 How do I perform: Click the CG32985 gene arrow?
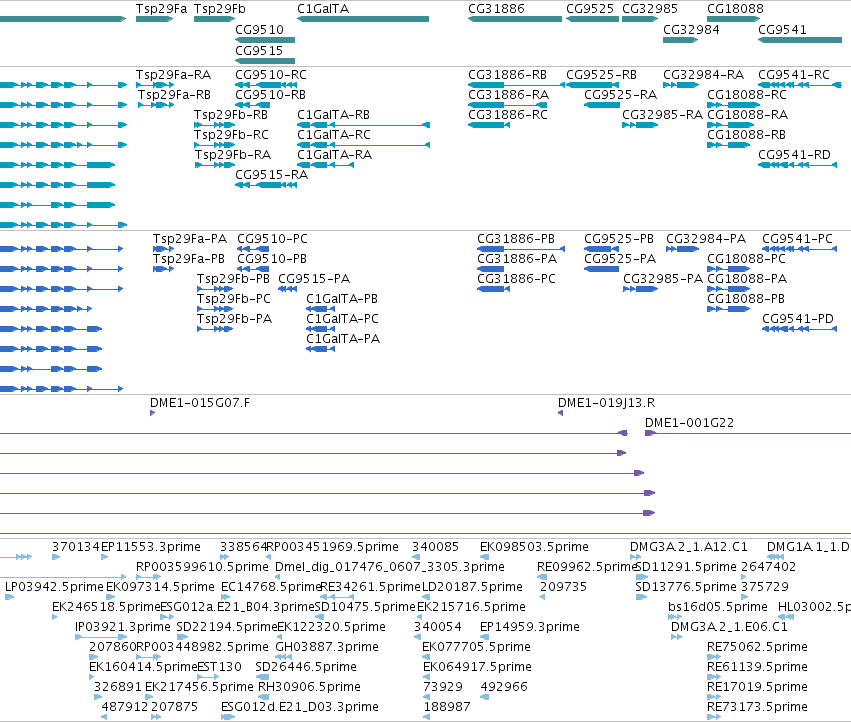coord(640,19)
